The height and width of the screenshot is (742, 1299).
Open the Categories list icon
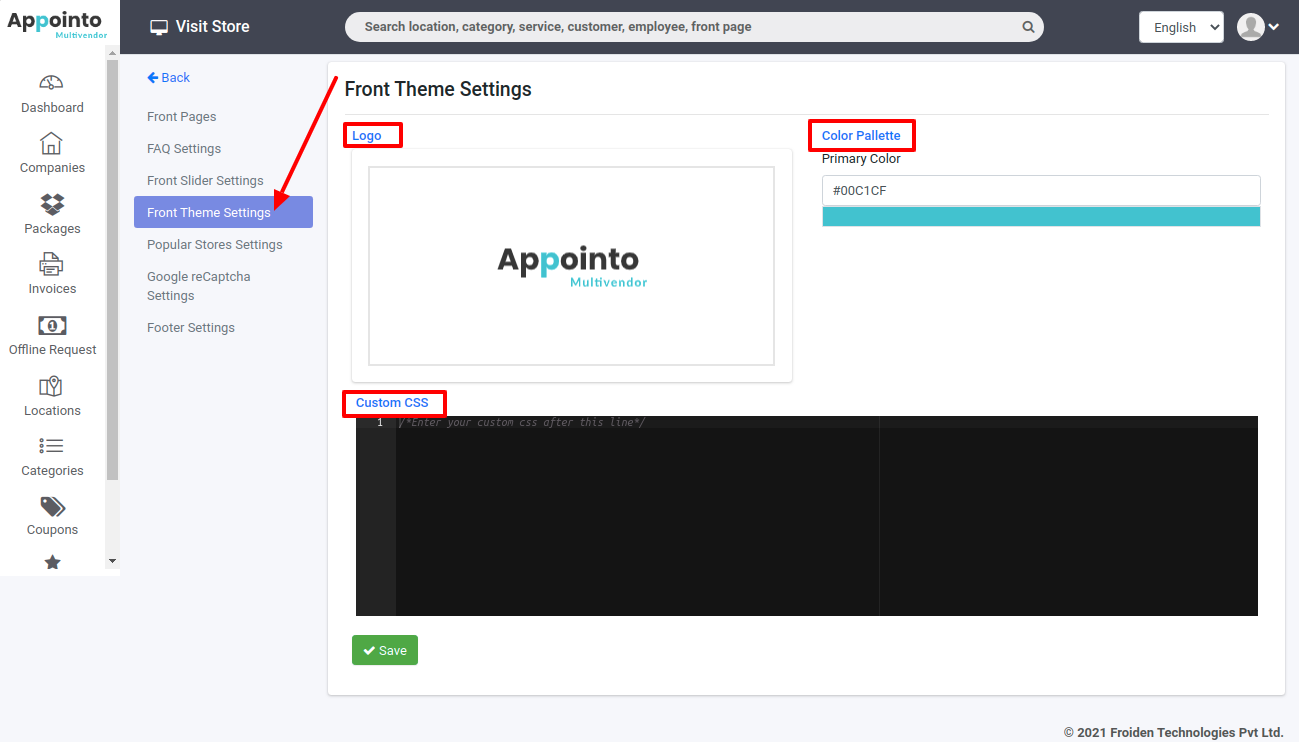(x=52, y=446)
